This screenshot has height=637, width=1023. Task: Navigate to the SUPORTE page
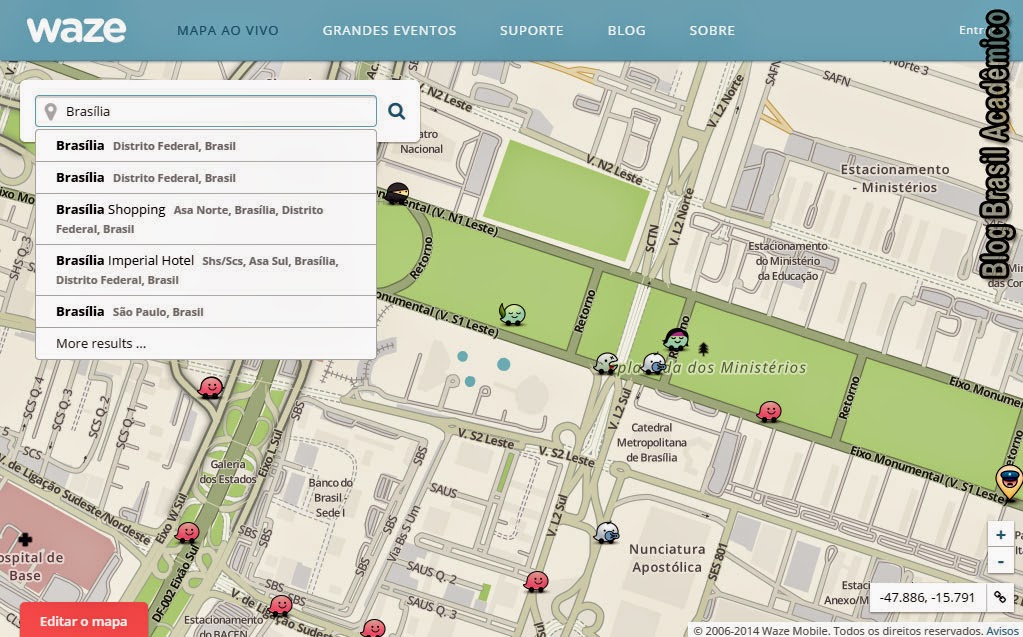tap(531, 30)
